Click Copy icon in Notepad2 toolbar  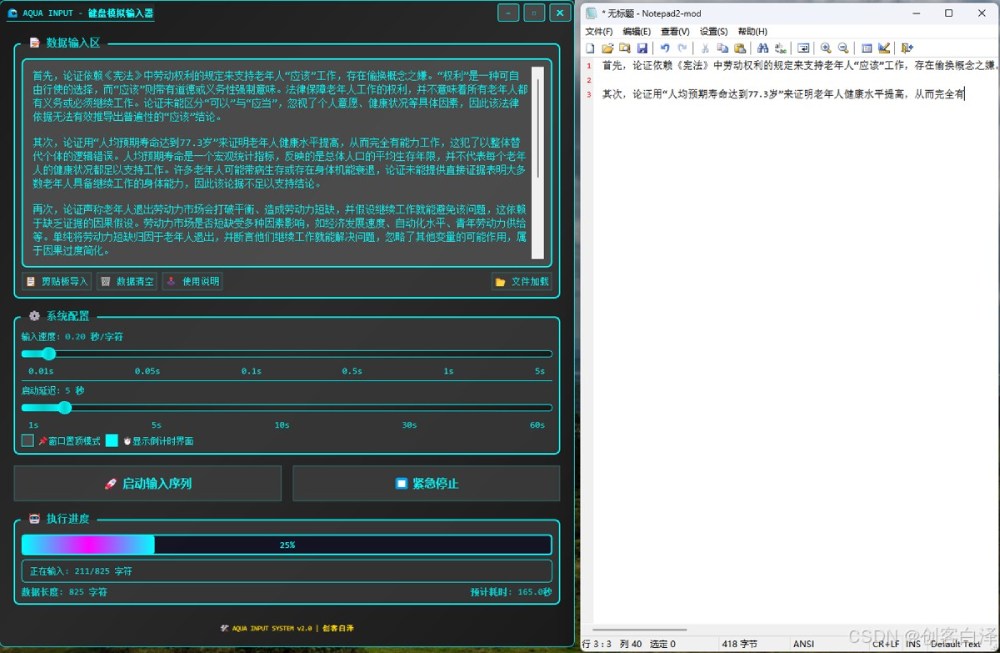[723, 48]
